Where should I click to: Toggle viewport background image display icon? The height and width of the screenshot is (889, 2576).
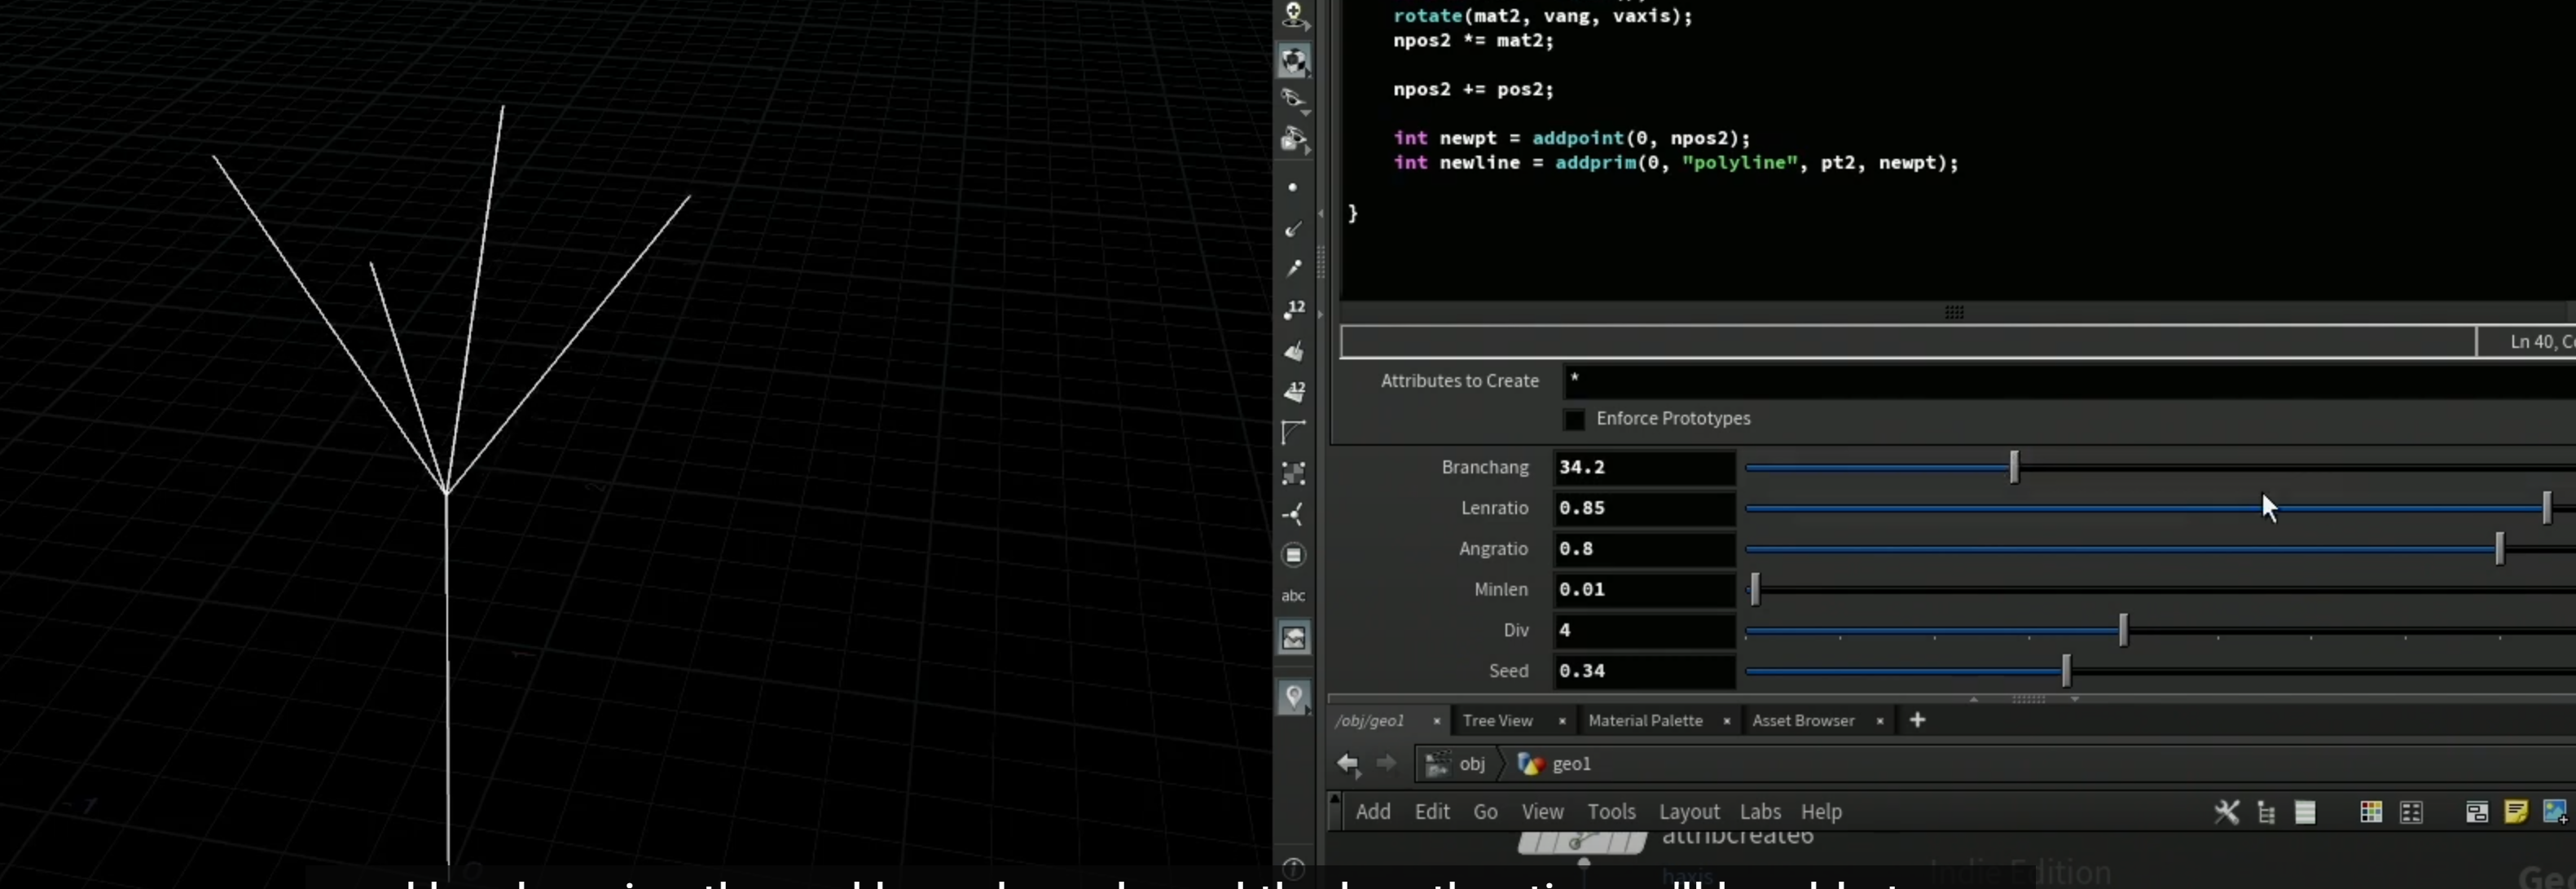point(1294,637)
